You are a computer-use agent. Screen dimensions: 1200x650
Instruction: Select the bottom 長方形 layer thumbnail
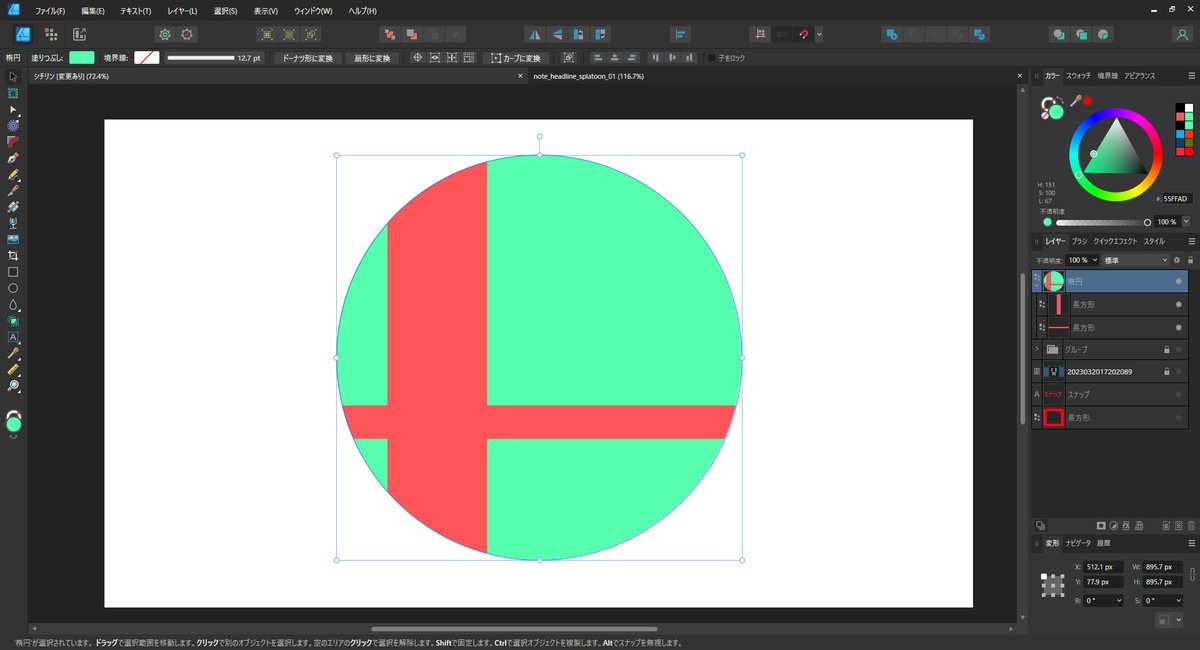click(x=1053, y=418)
